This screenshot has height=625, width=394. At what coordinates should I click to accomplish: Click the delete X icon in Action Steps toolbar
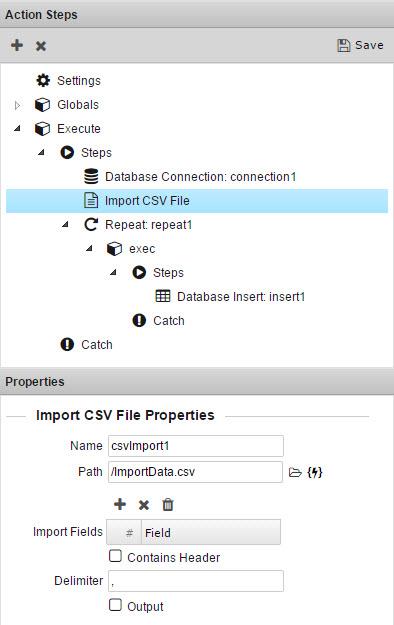point(41,46)
